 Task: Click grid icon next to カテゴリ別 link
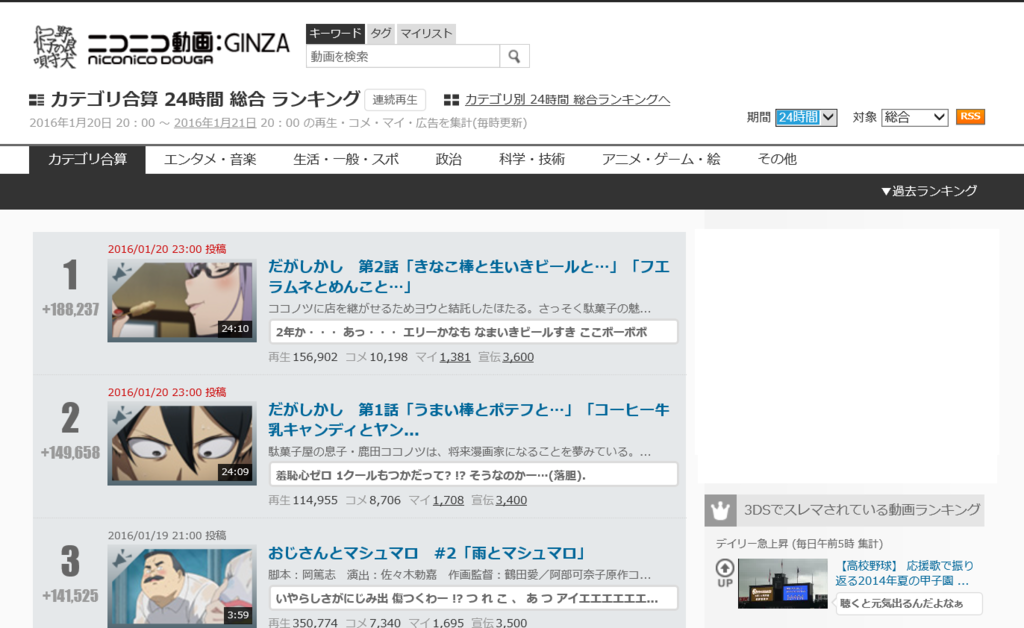coord(451,100)
